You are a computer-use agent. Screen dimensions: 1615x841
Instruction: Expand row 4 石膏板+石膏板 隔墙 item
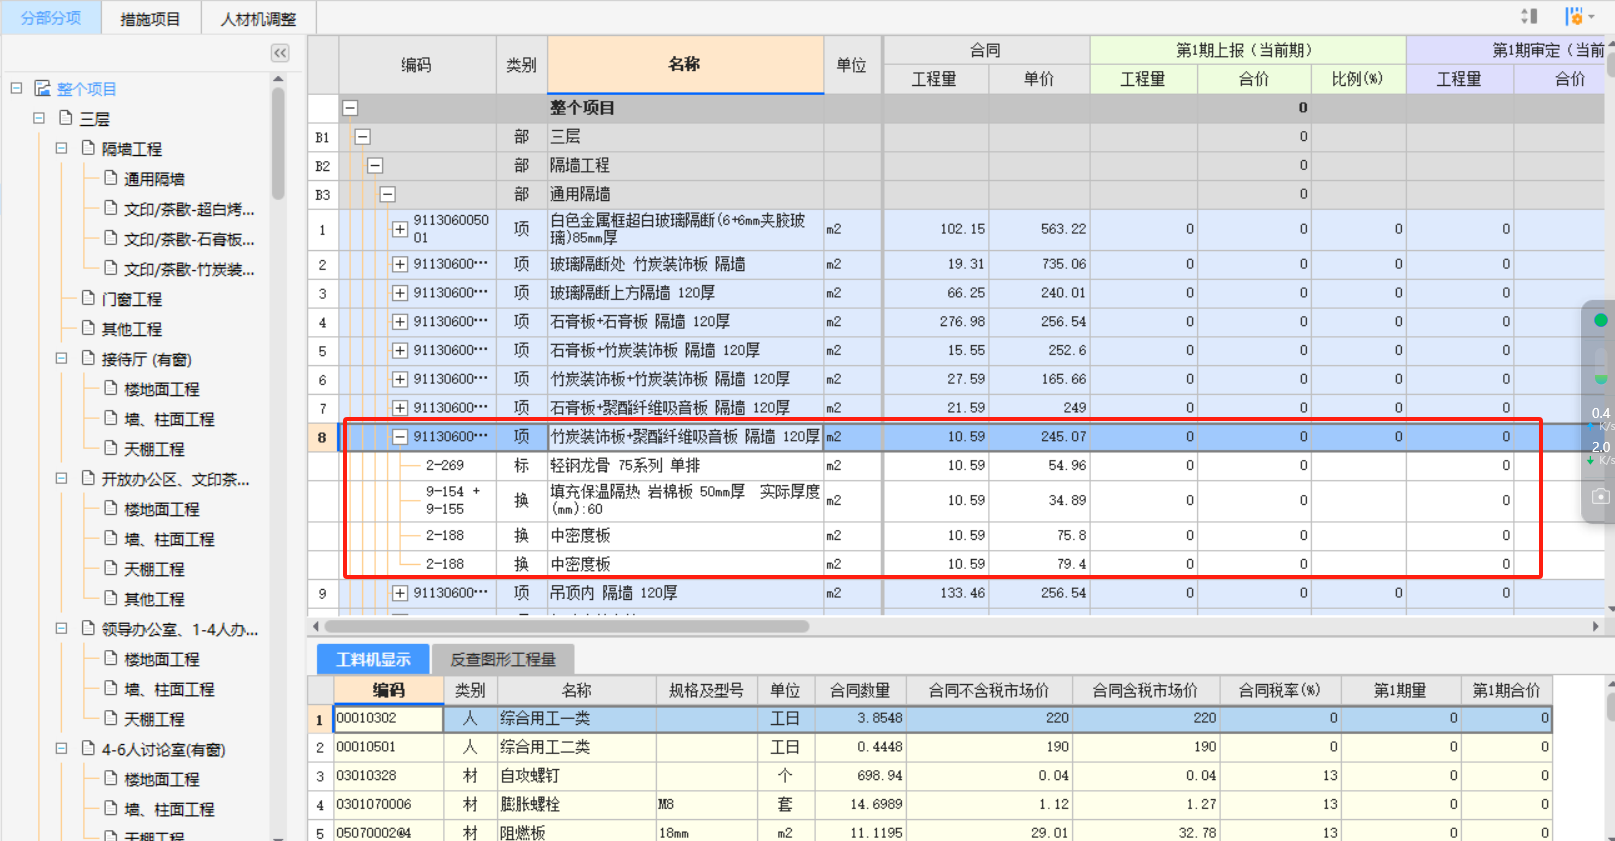(x=399, y=322)
